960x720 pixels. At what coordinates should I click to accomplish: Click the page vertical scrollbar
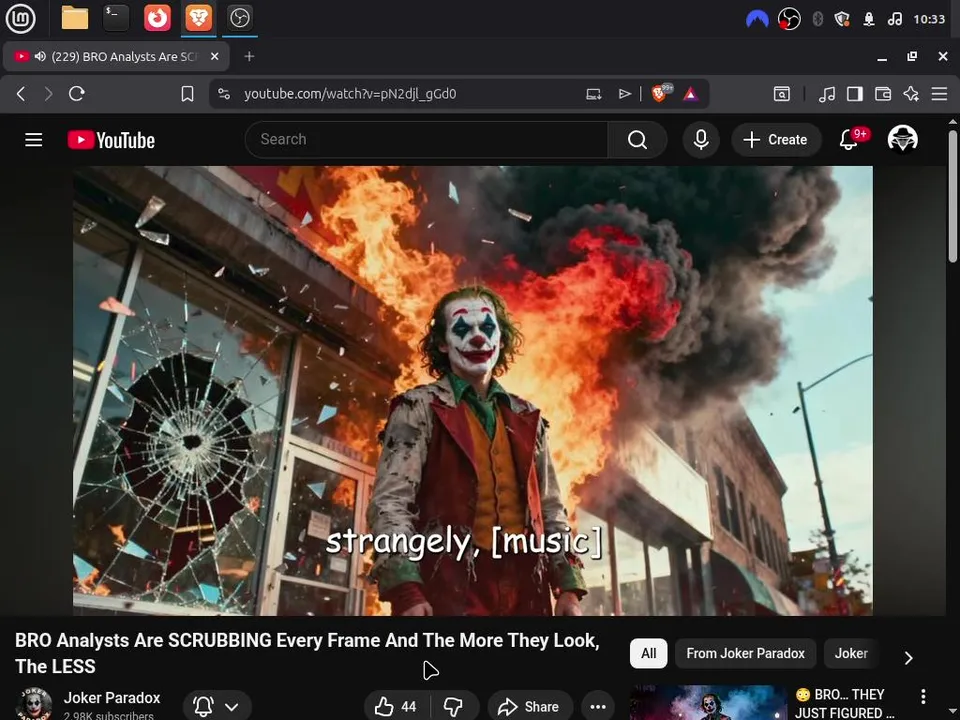click(953, 196)
